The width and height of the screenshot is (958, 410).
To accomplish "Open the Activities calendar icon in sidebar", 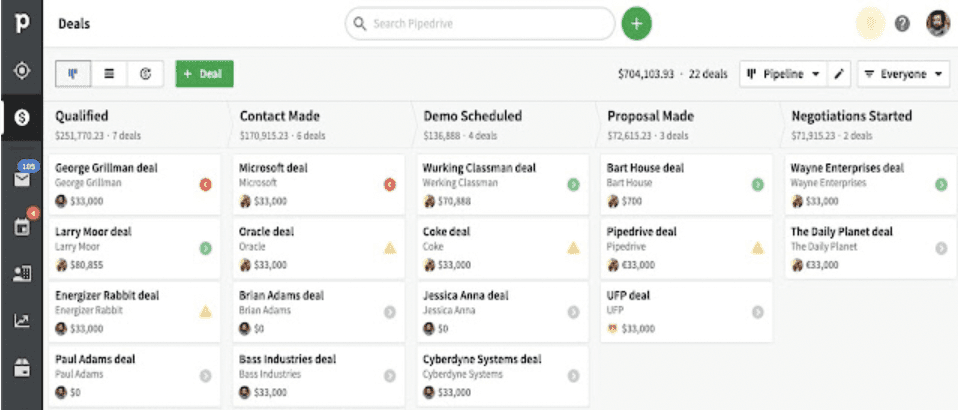I will 22,227.
